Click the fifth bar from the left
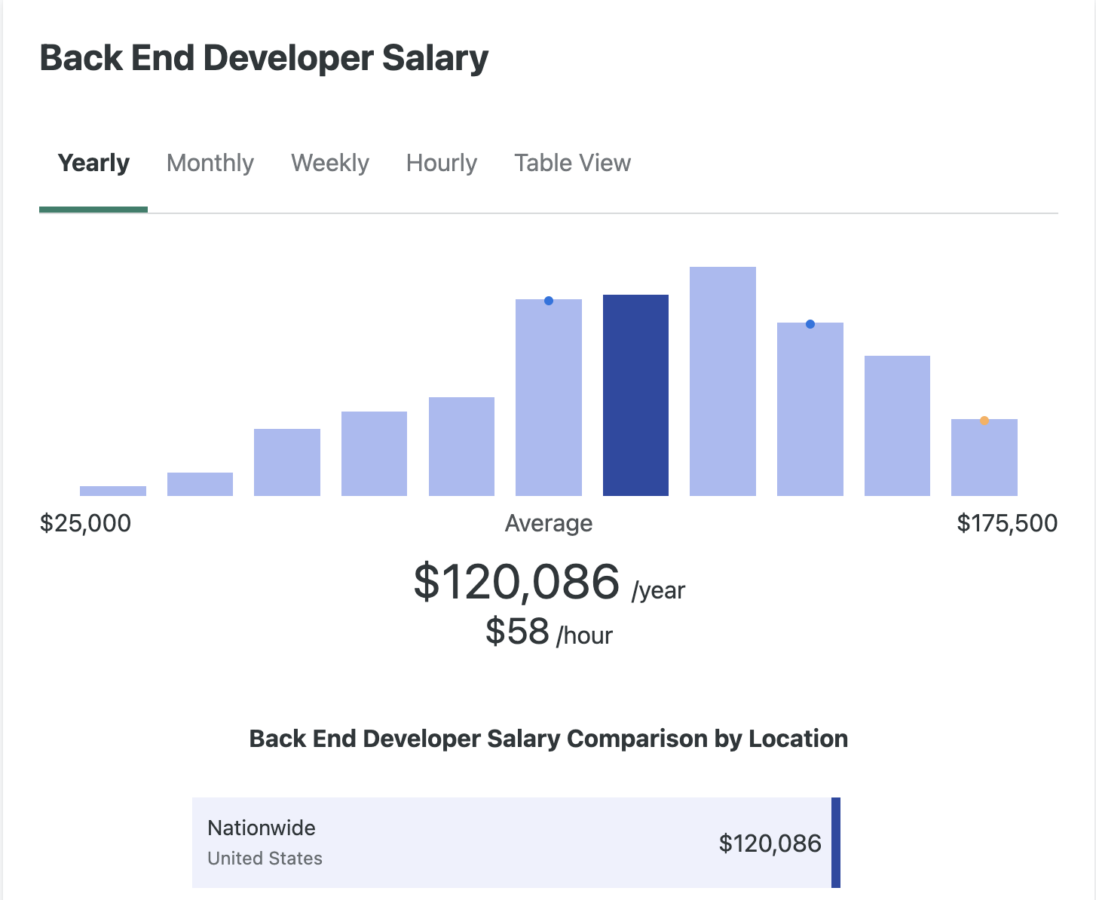This screenshot has height=900, width=1096. tap(461, 446)
